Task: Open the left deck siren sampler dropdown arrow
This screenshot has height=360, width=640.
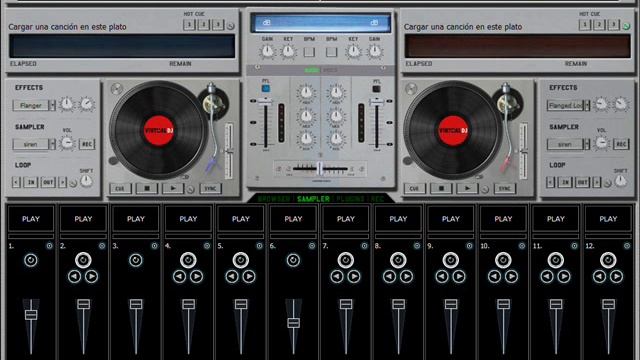Action: pyautogui.click(x=52, y=144)
